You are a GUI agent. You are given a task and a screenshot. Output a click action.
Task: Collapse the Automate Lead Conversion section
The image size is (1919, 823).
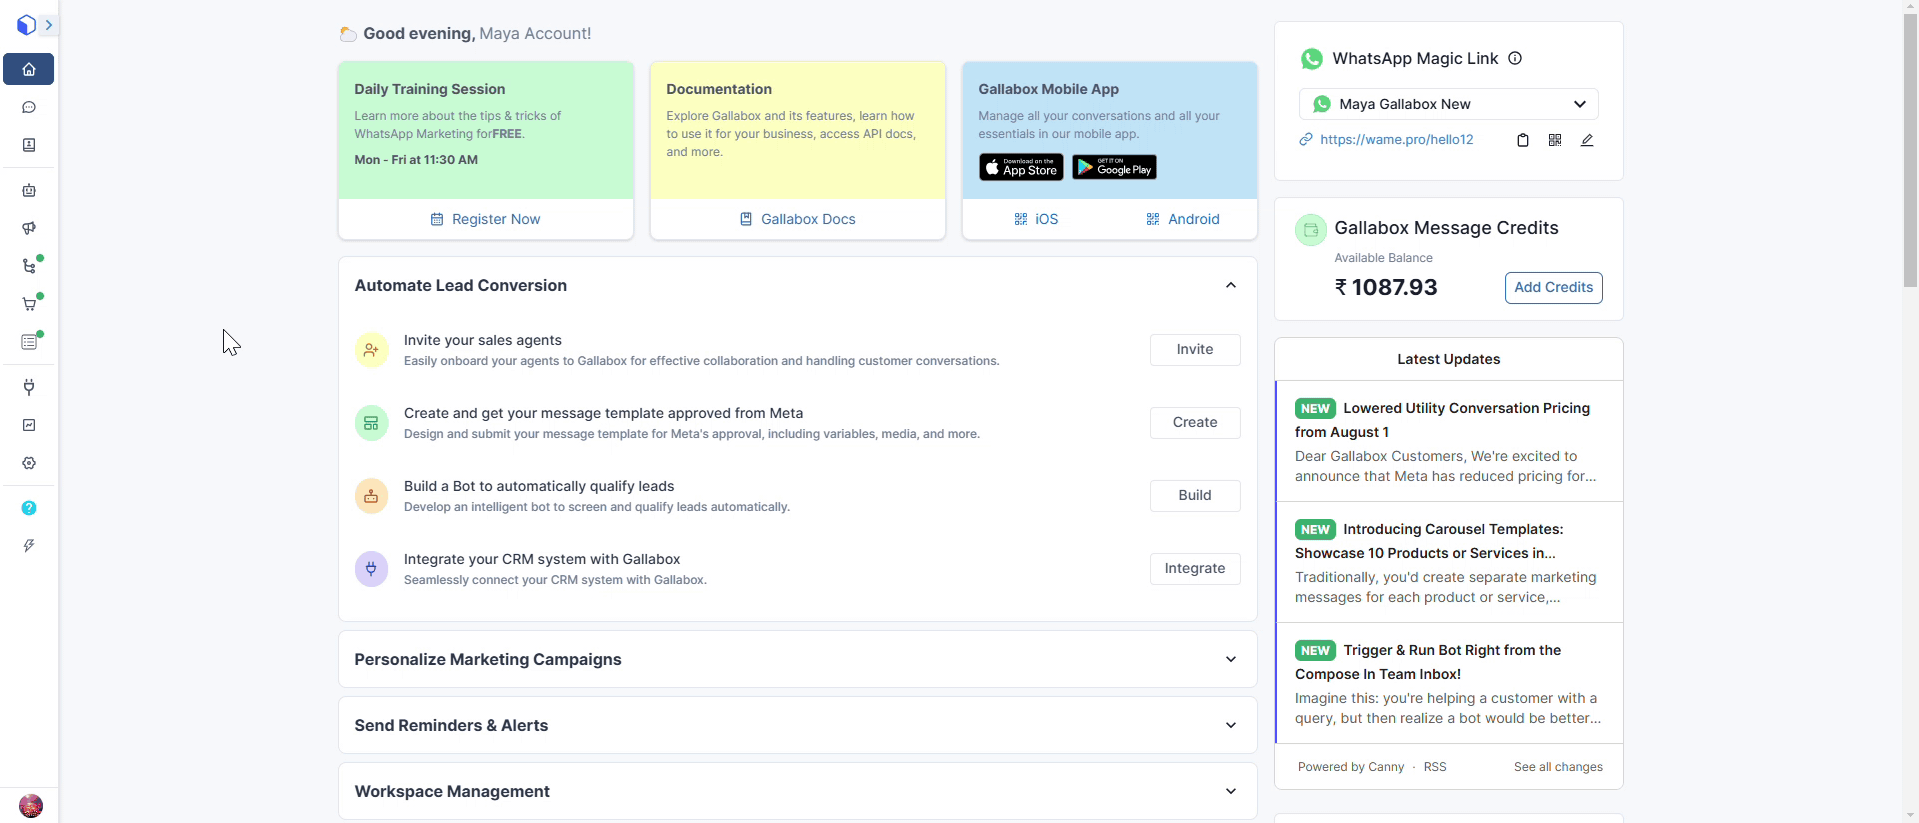1230,285
